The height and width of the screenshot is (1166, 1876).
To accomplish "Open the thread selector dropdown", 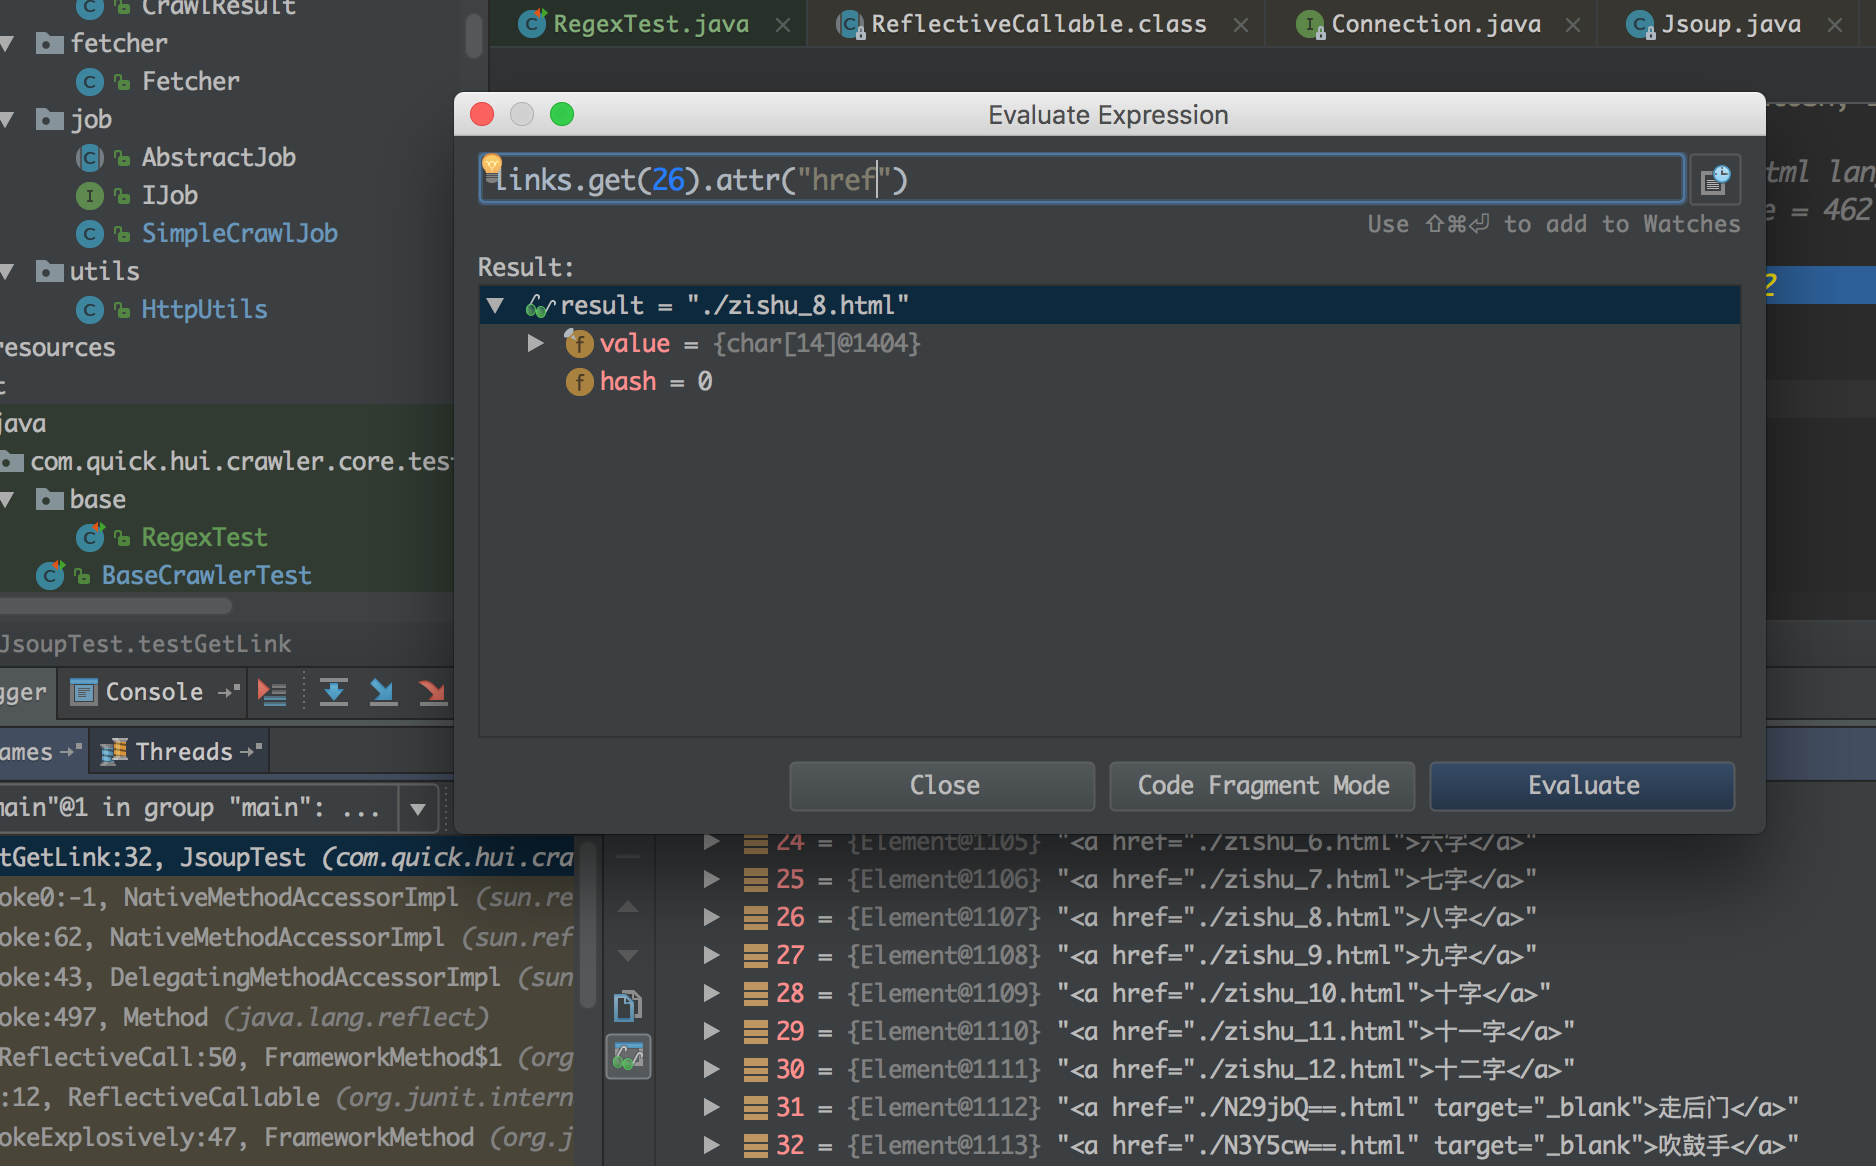I will click(x=418, y=808).
